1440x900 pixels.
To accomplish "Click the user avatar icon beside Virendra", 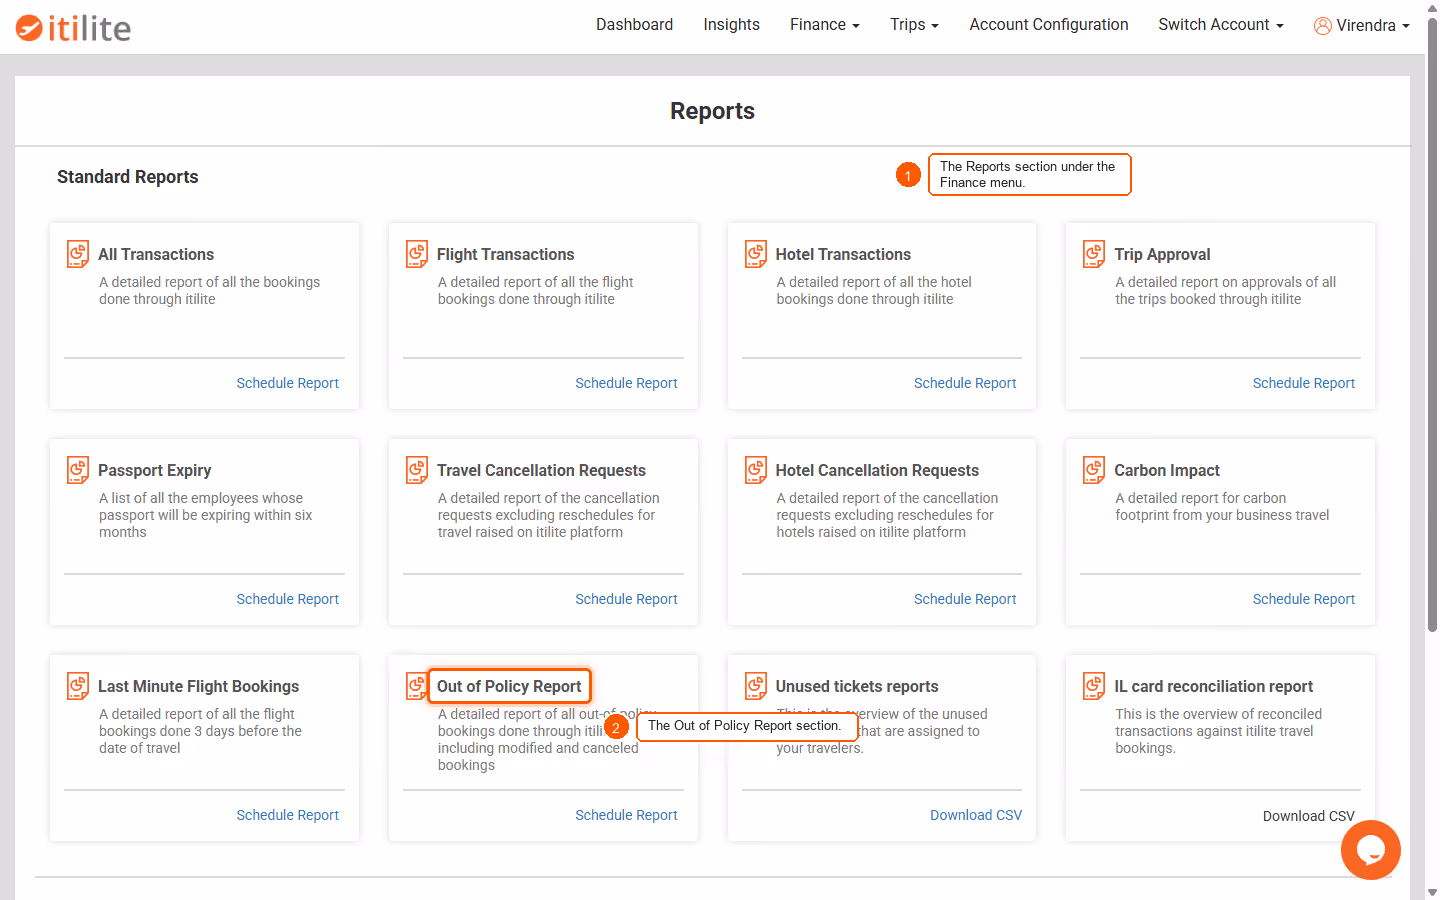I will (x=1322, y=26).
